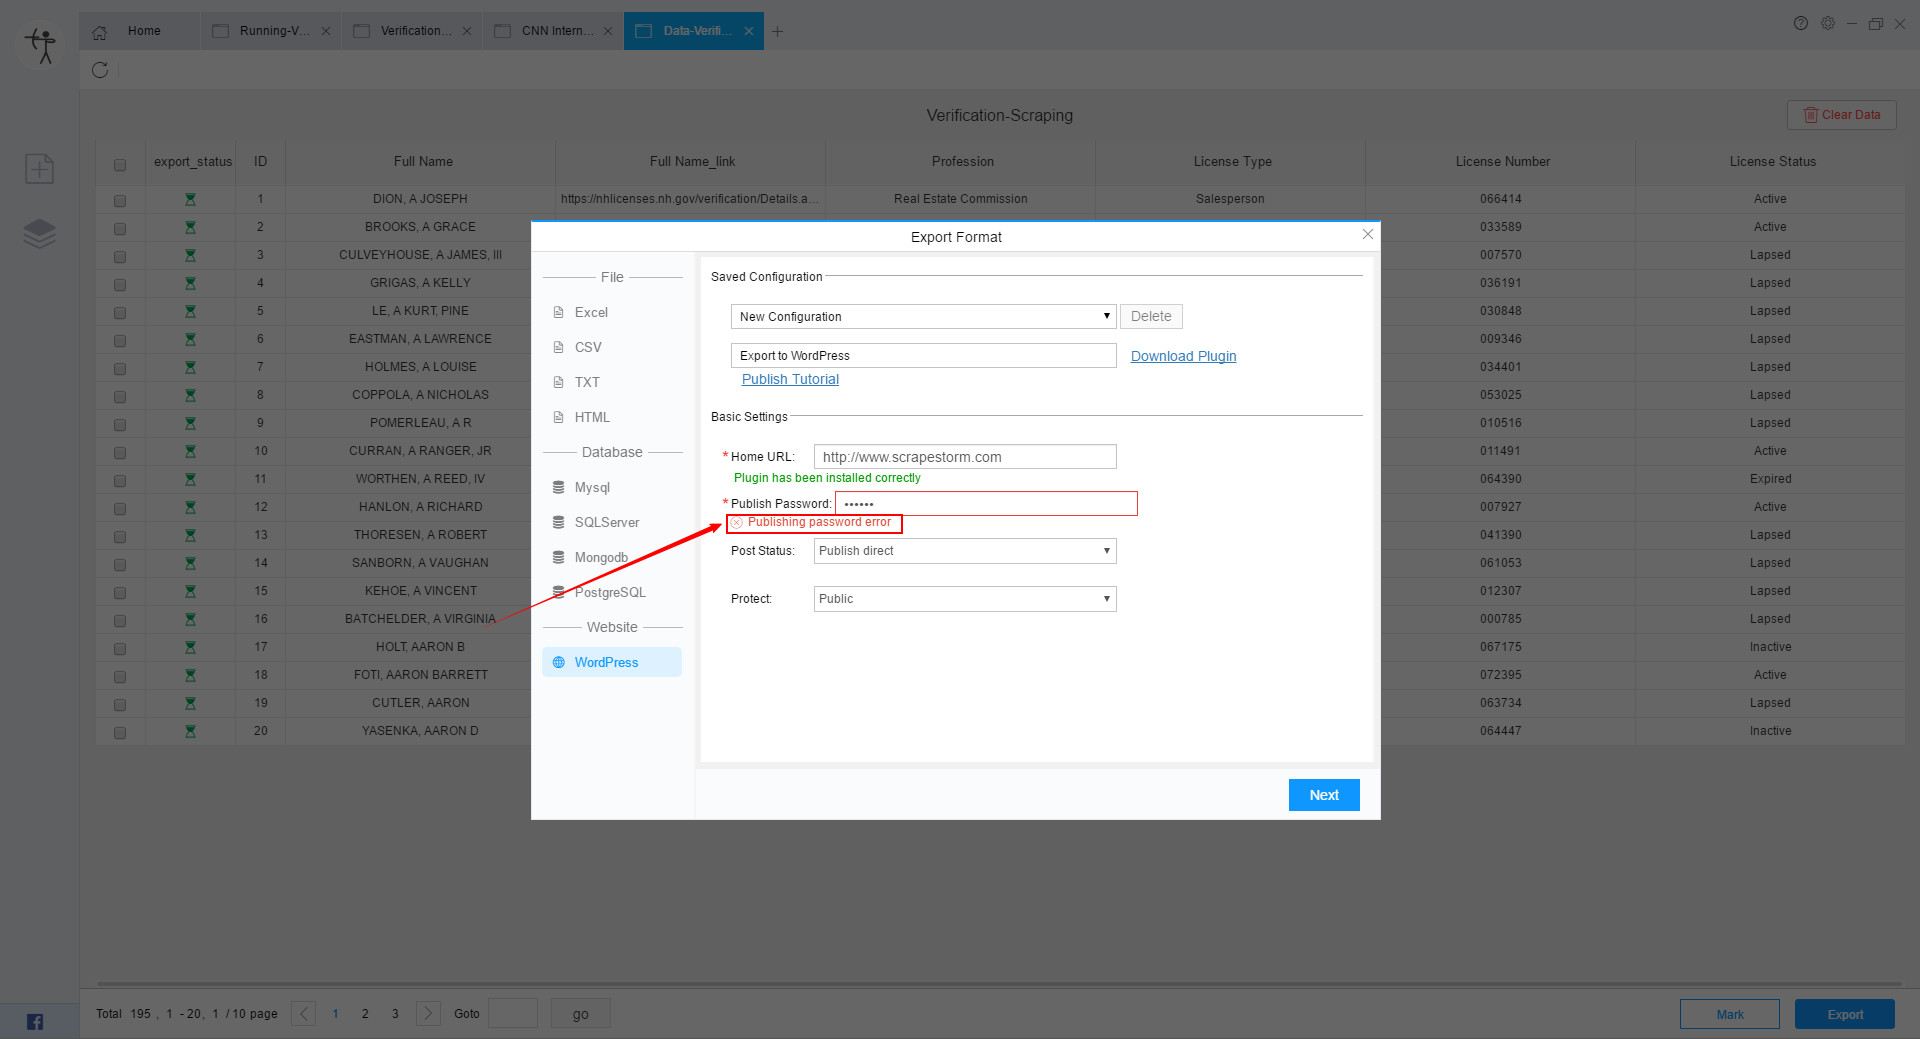Select the Mysql export option

pos(612,487)
